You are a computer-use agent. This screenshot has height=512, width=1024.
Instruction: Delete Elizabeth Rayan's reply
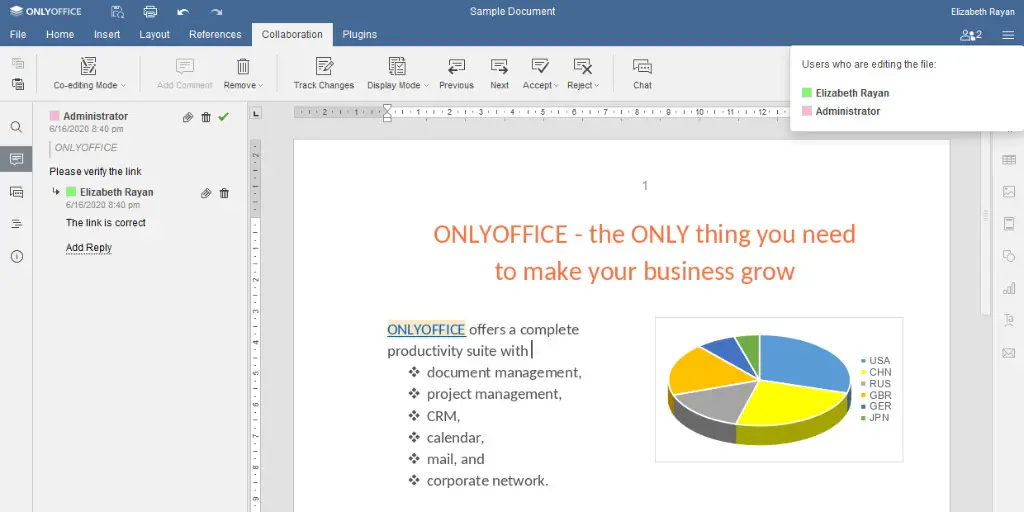coord(224,193)
